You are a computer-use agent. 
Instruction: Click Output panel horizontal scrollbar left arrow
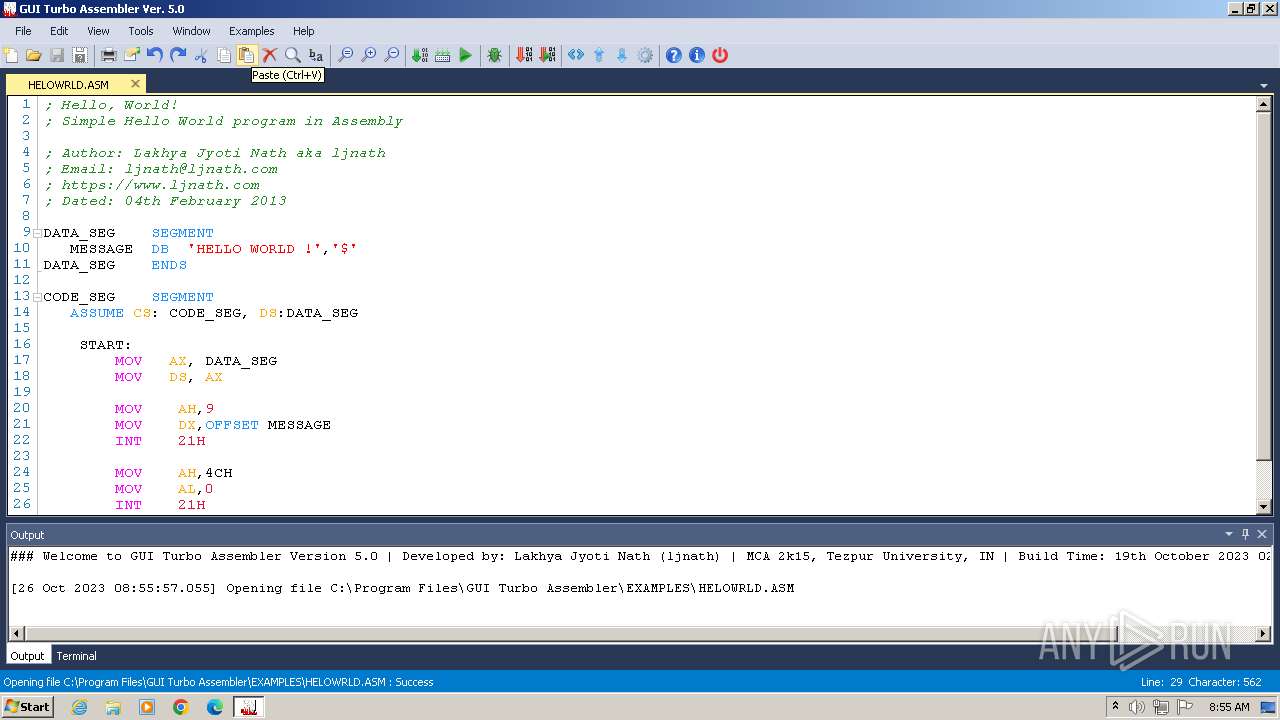pos(16,633)
